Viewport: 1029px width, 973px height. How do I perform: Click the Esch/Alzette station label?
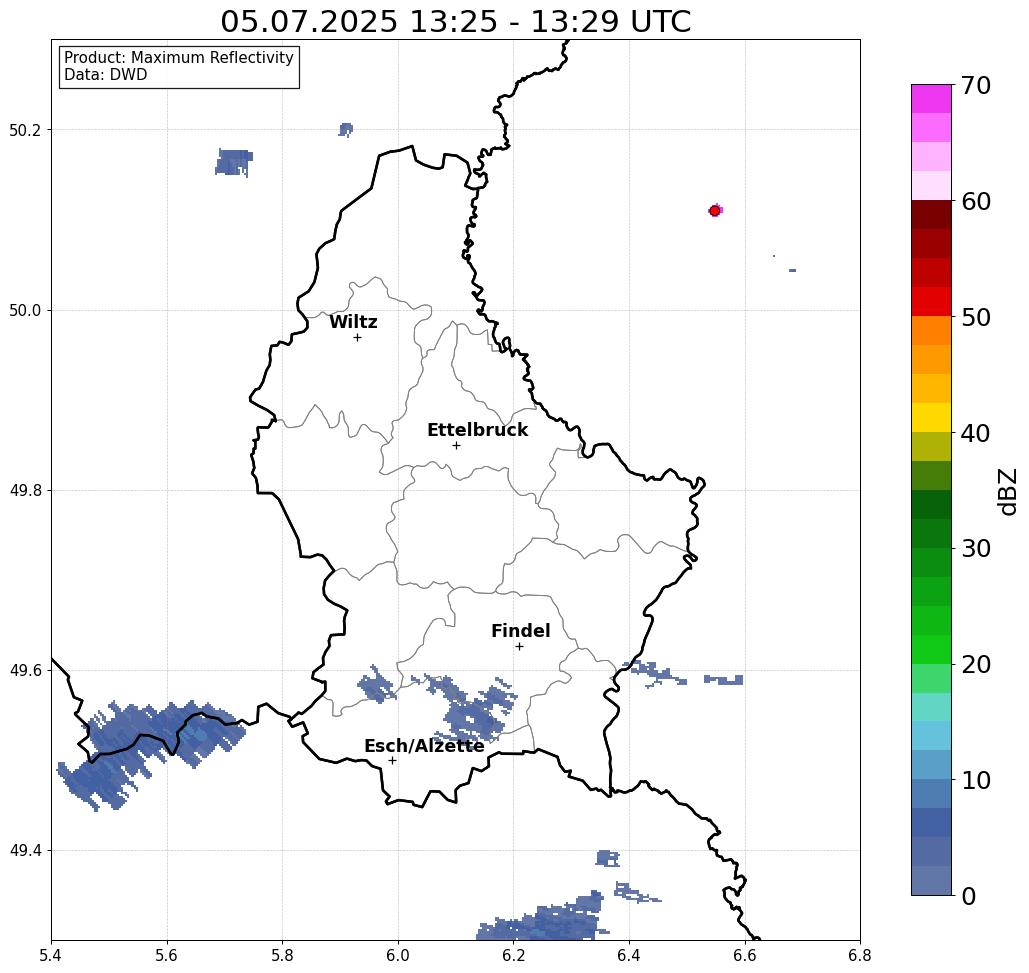[424, 746]
